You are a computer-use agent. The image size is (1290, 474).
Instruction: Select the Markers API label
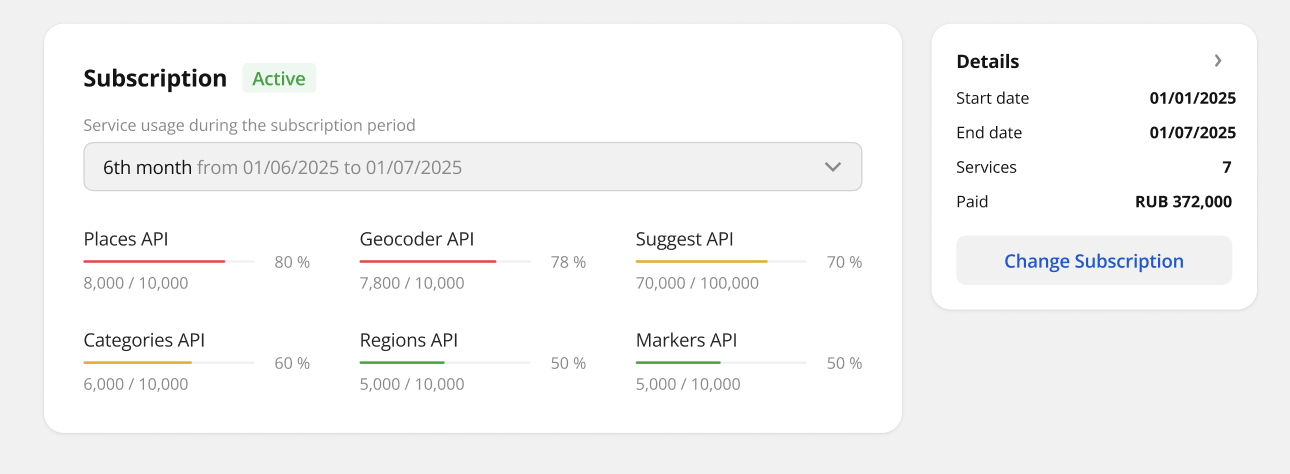tap(686, 340)
